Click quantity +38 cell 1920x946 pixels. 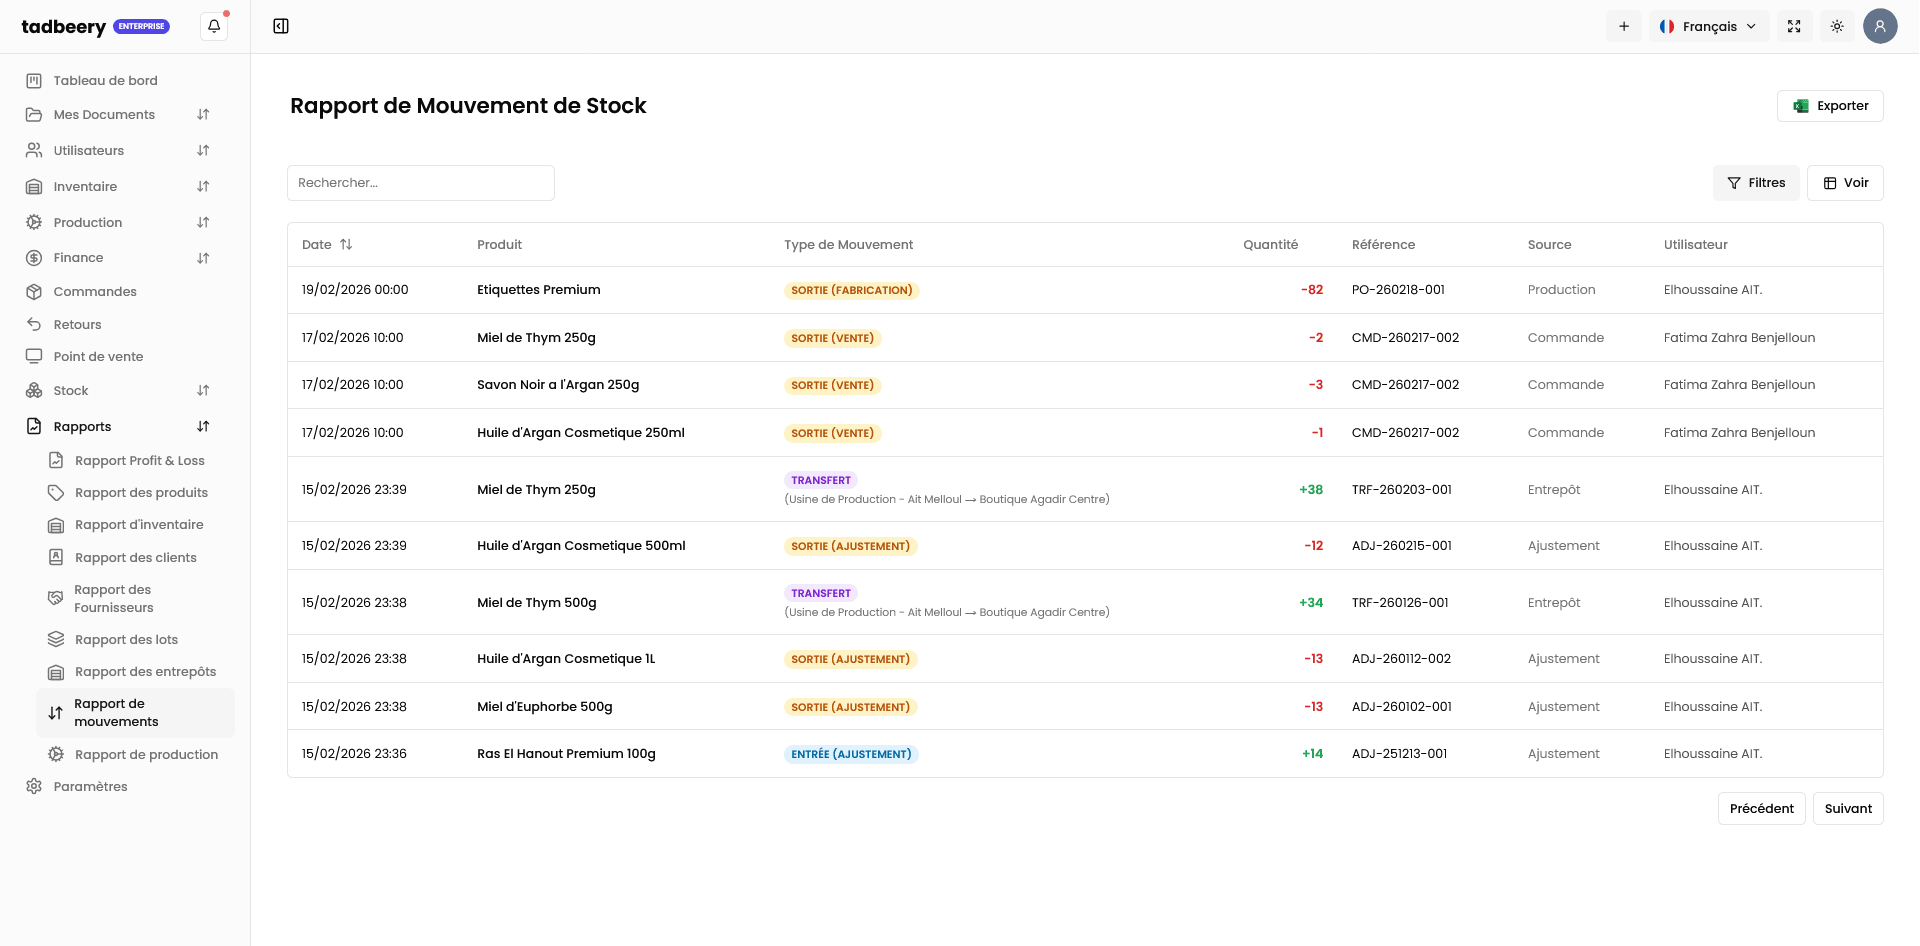1311,490
